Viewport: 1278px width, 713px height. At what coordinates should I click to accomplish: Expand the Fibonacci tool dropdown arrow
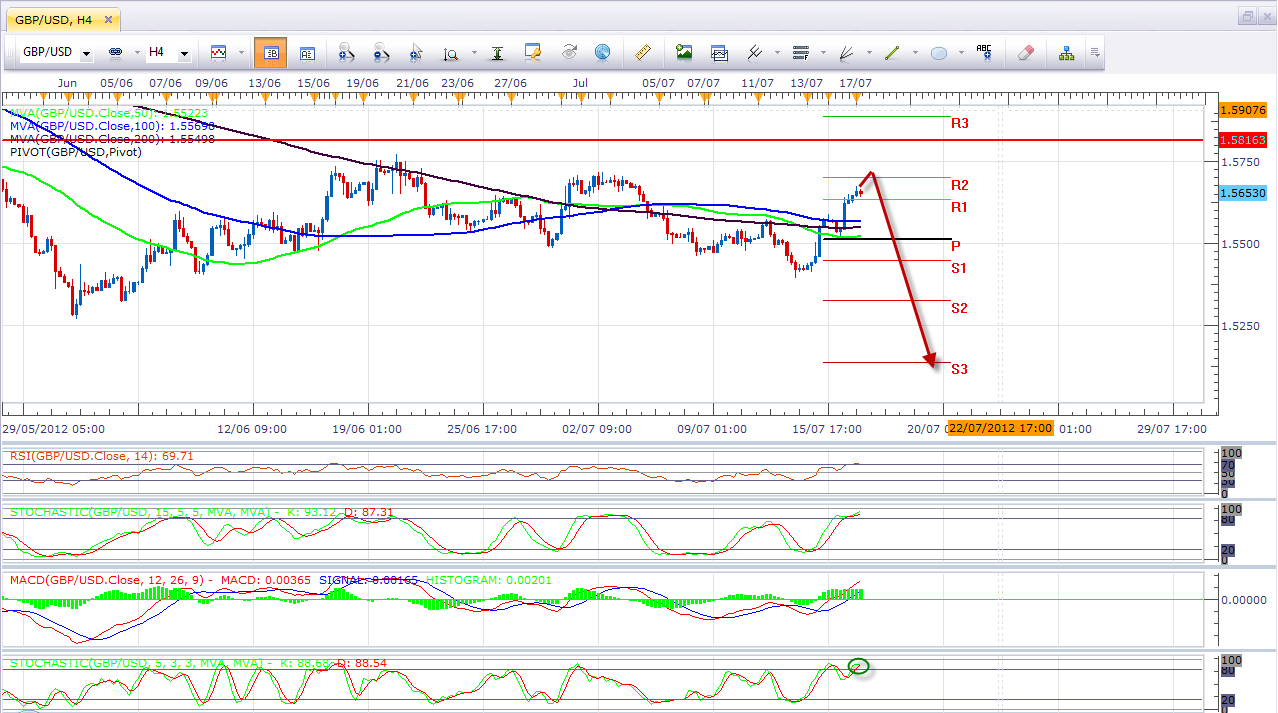point(822,53)
